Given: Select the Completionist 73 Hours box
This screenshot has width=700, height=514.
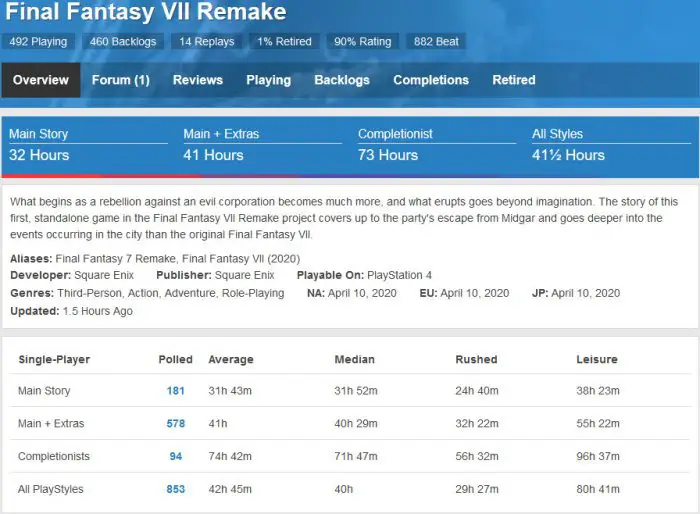Looking at the screenshot, I should click(437, 145).
